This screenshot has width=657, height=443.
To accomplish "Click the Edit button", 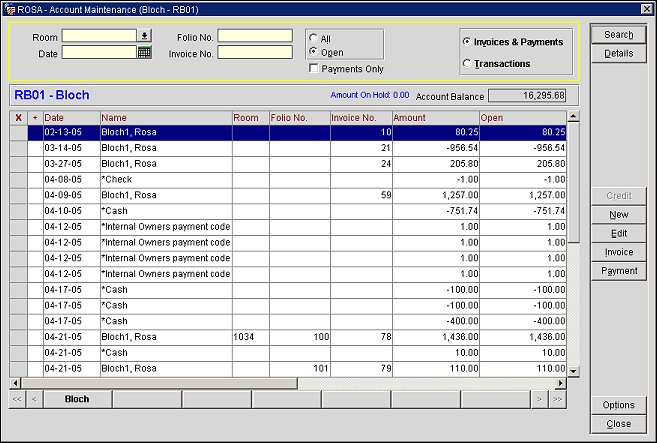I will (x=618, y=233).
